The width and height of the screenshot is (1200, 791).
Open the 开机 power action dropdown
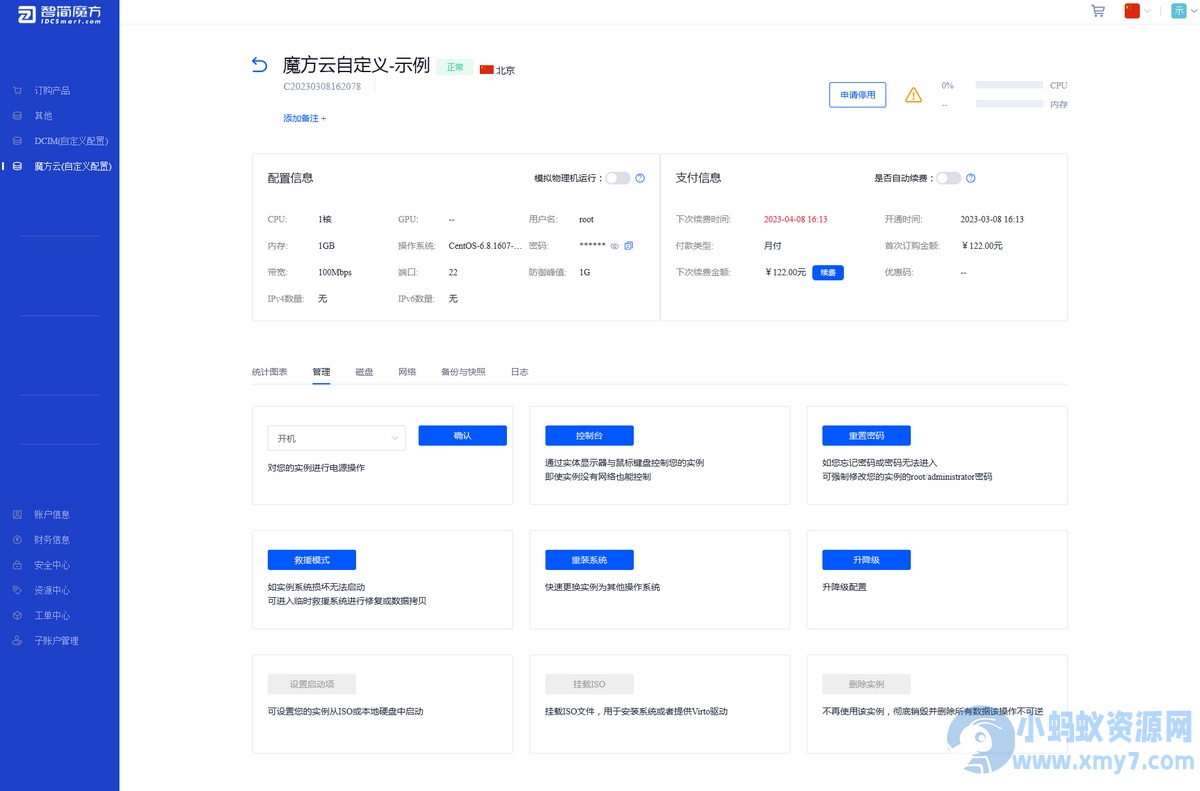336,438
